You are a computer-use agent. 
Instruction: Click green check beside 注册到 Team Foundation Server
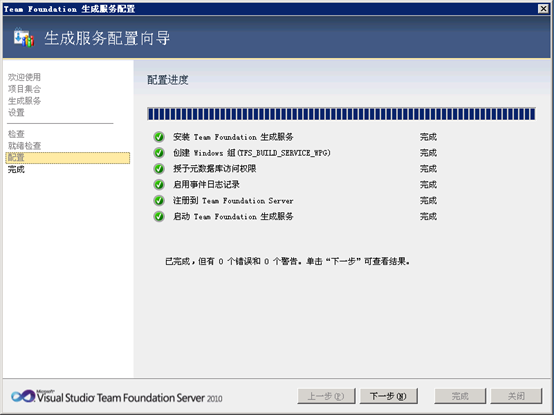159,201
